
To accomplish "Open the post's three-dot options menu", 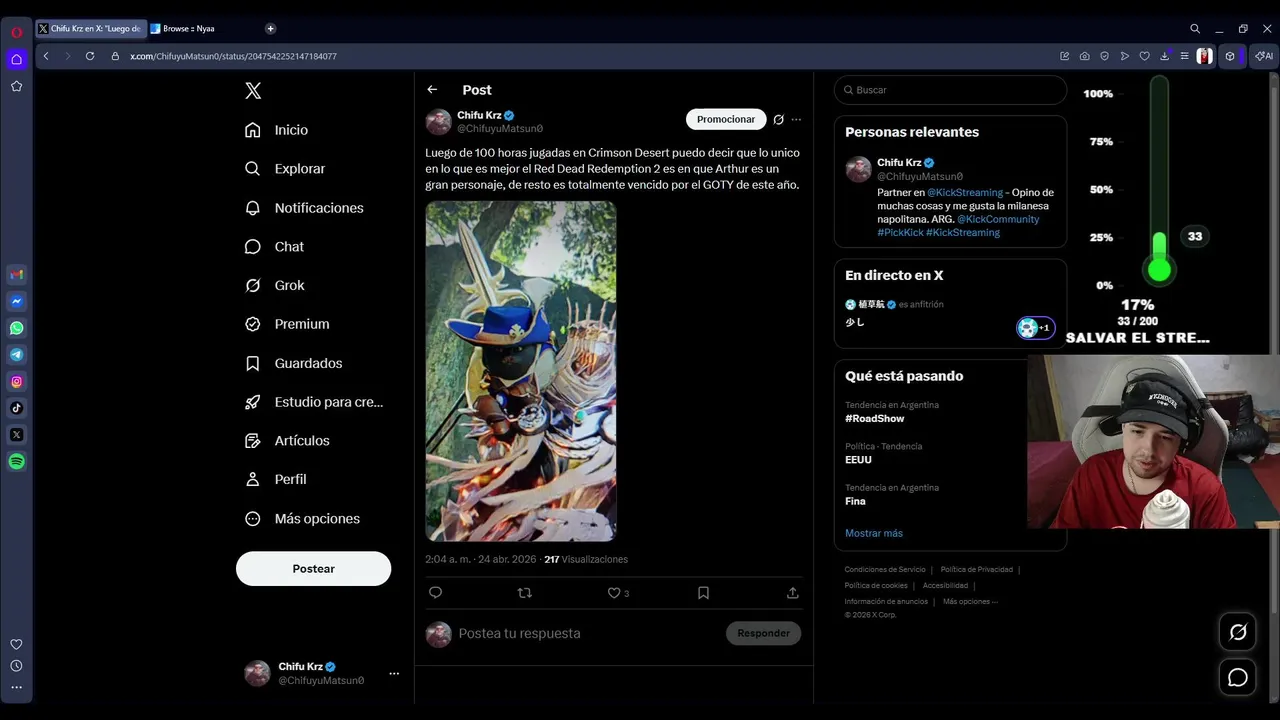I will click(796, 119).
